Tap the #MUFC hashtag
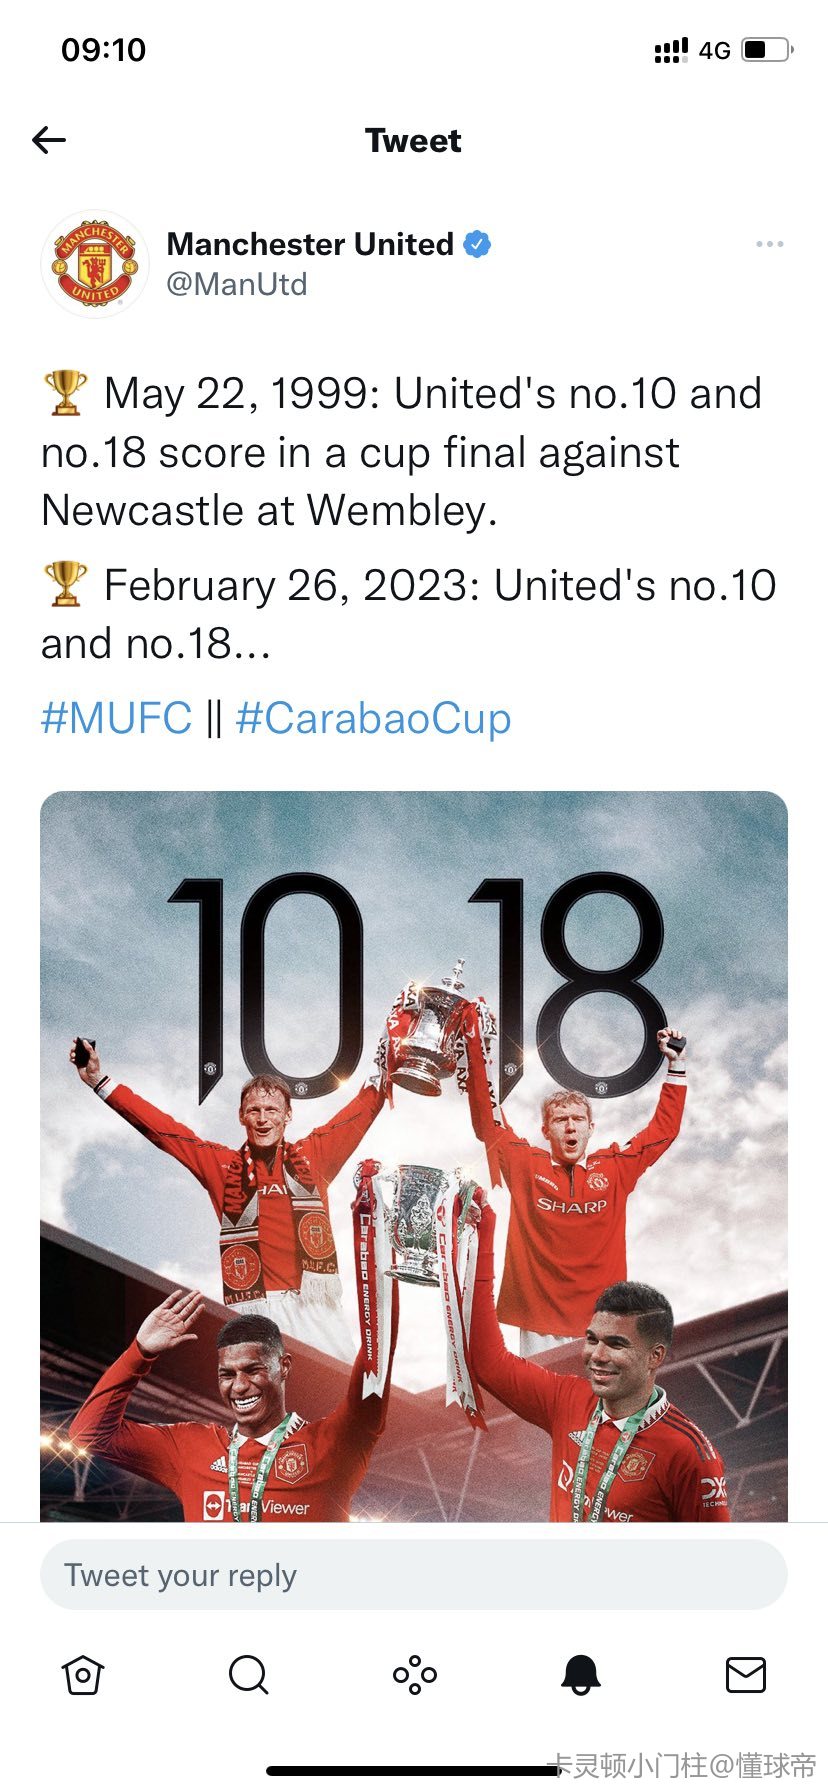 [116, 718]
